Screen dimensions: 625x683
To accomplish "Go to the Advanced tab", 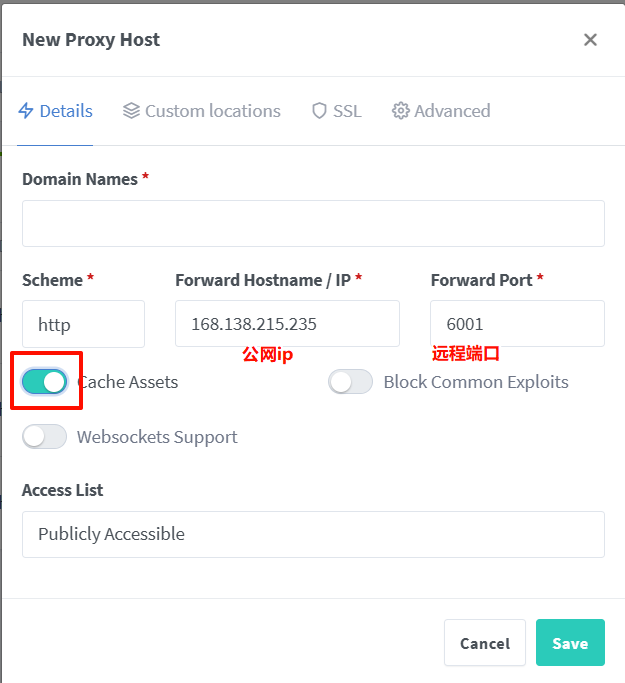I will tap(441, 111).
